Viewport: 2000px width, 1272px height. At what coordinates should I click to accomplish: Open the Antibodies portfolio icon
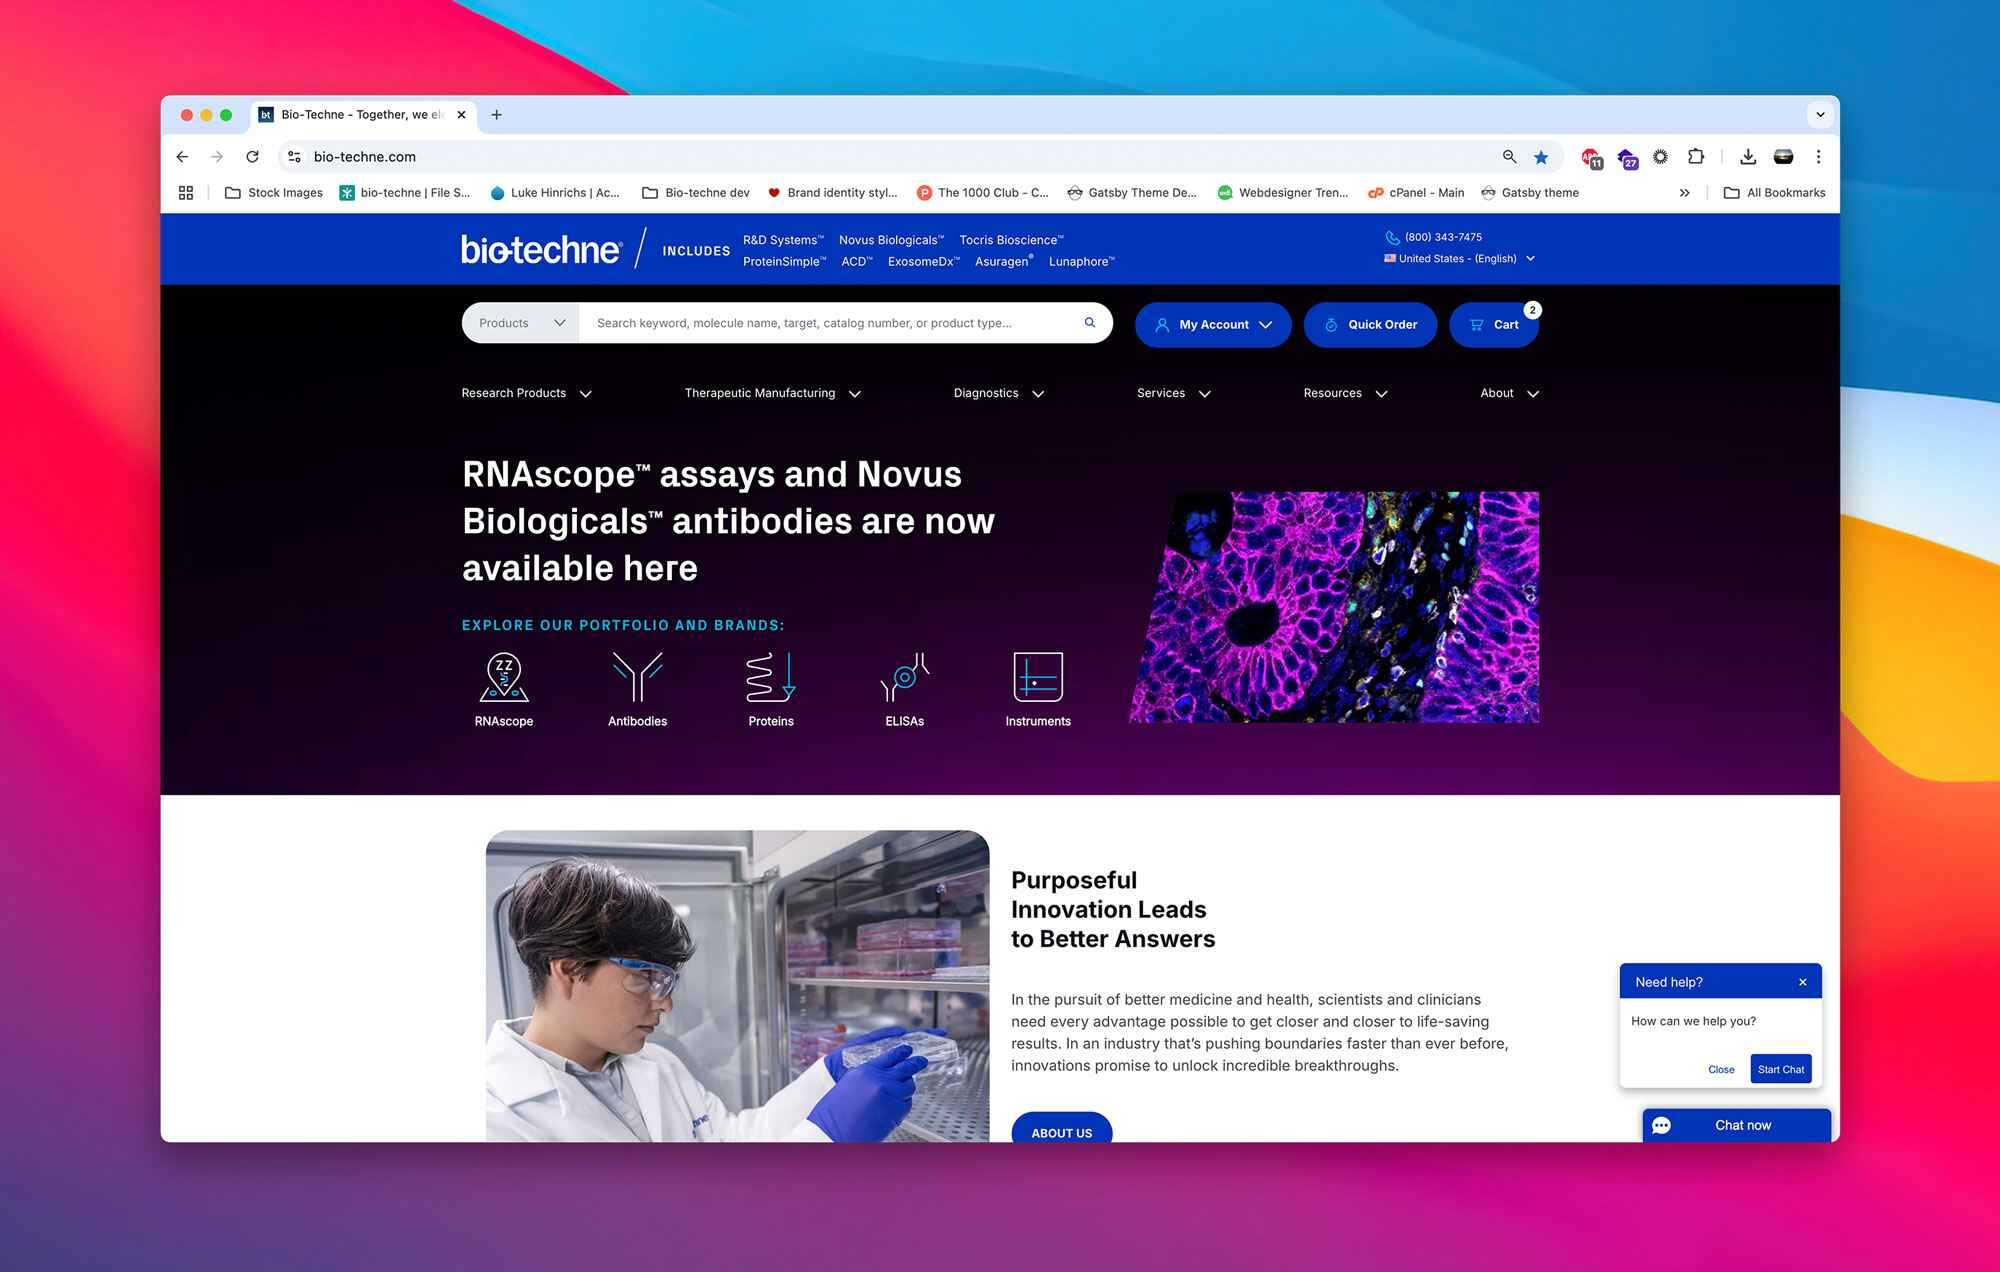click(638, 677)
